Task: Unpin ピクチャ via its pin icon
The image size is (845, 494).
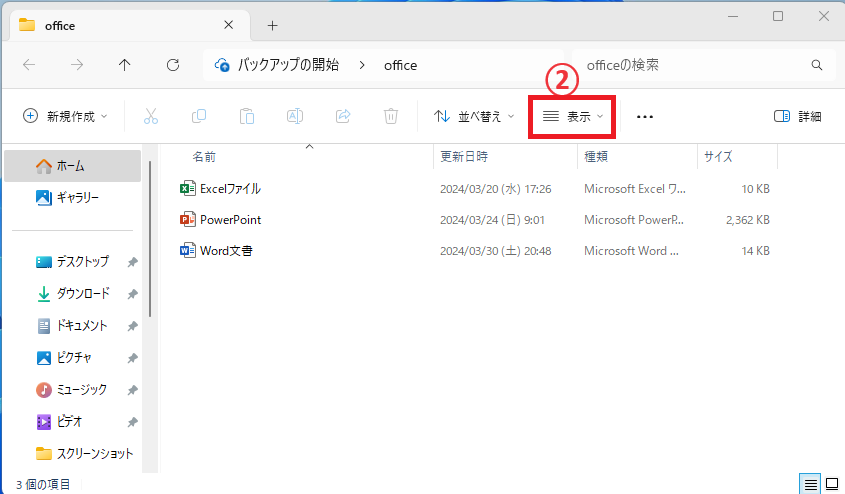Action: tap(132, 358)
